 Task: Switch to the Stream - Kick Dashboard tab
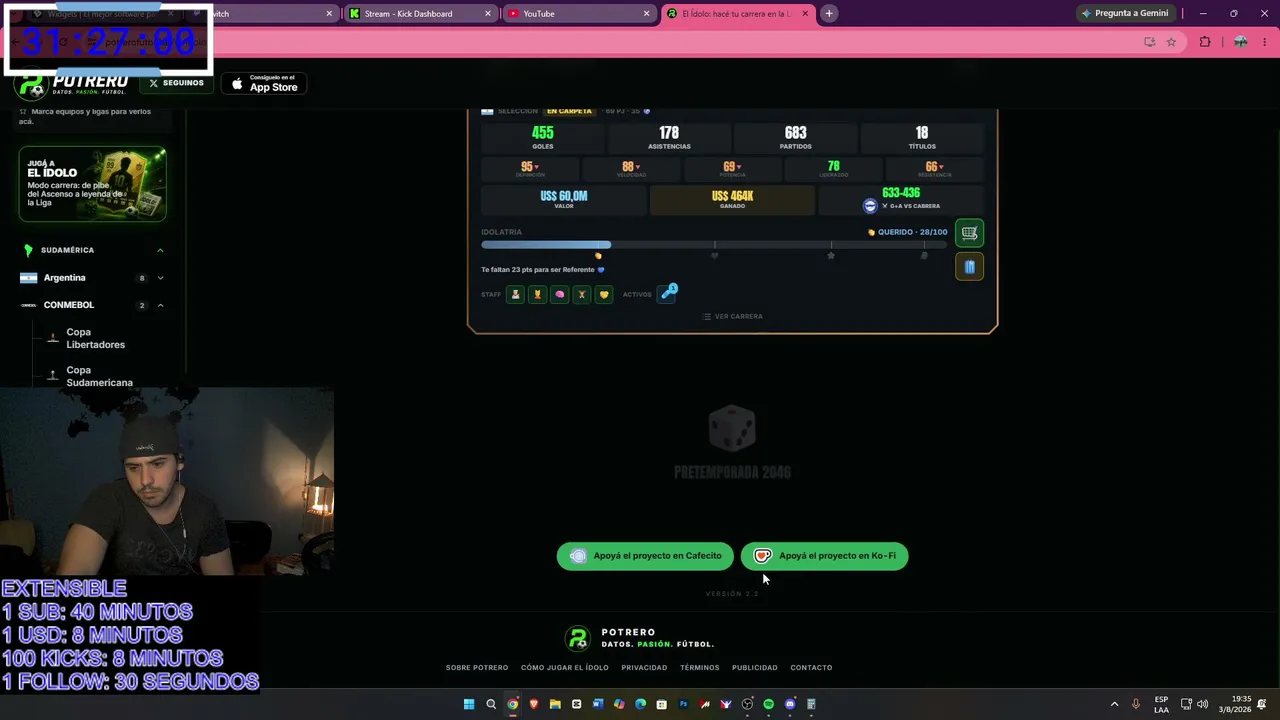(x=418, y=14)
